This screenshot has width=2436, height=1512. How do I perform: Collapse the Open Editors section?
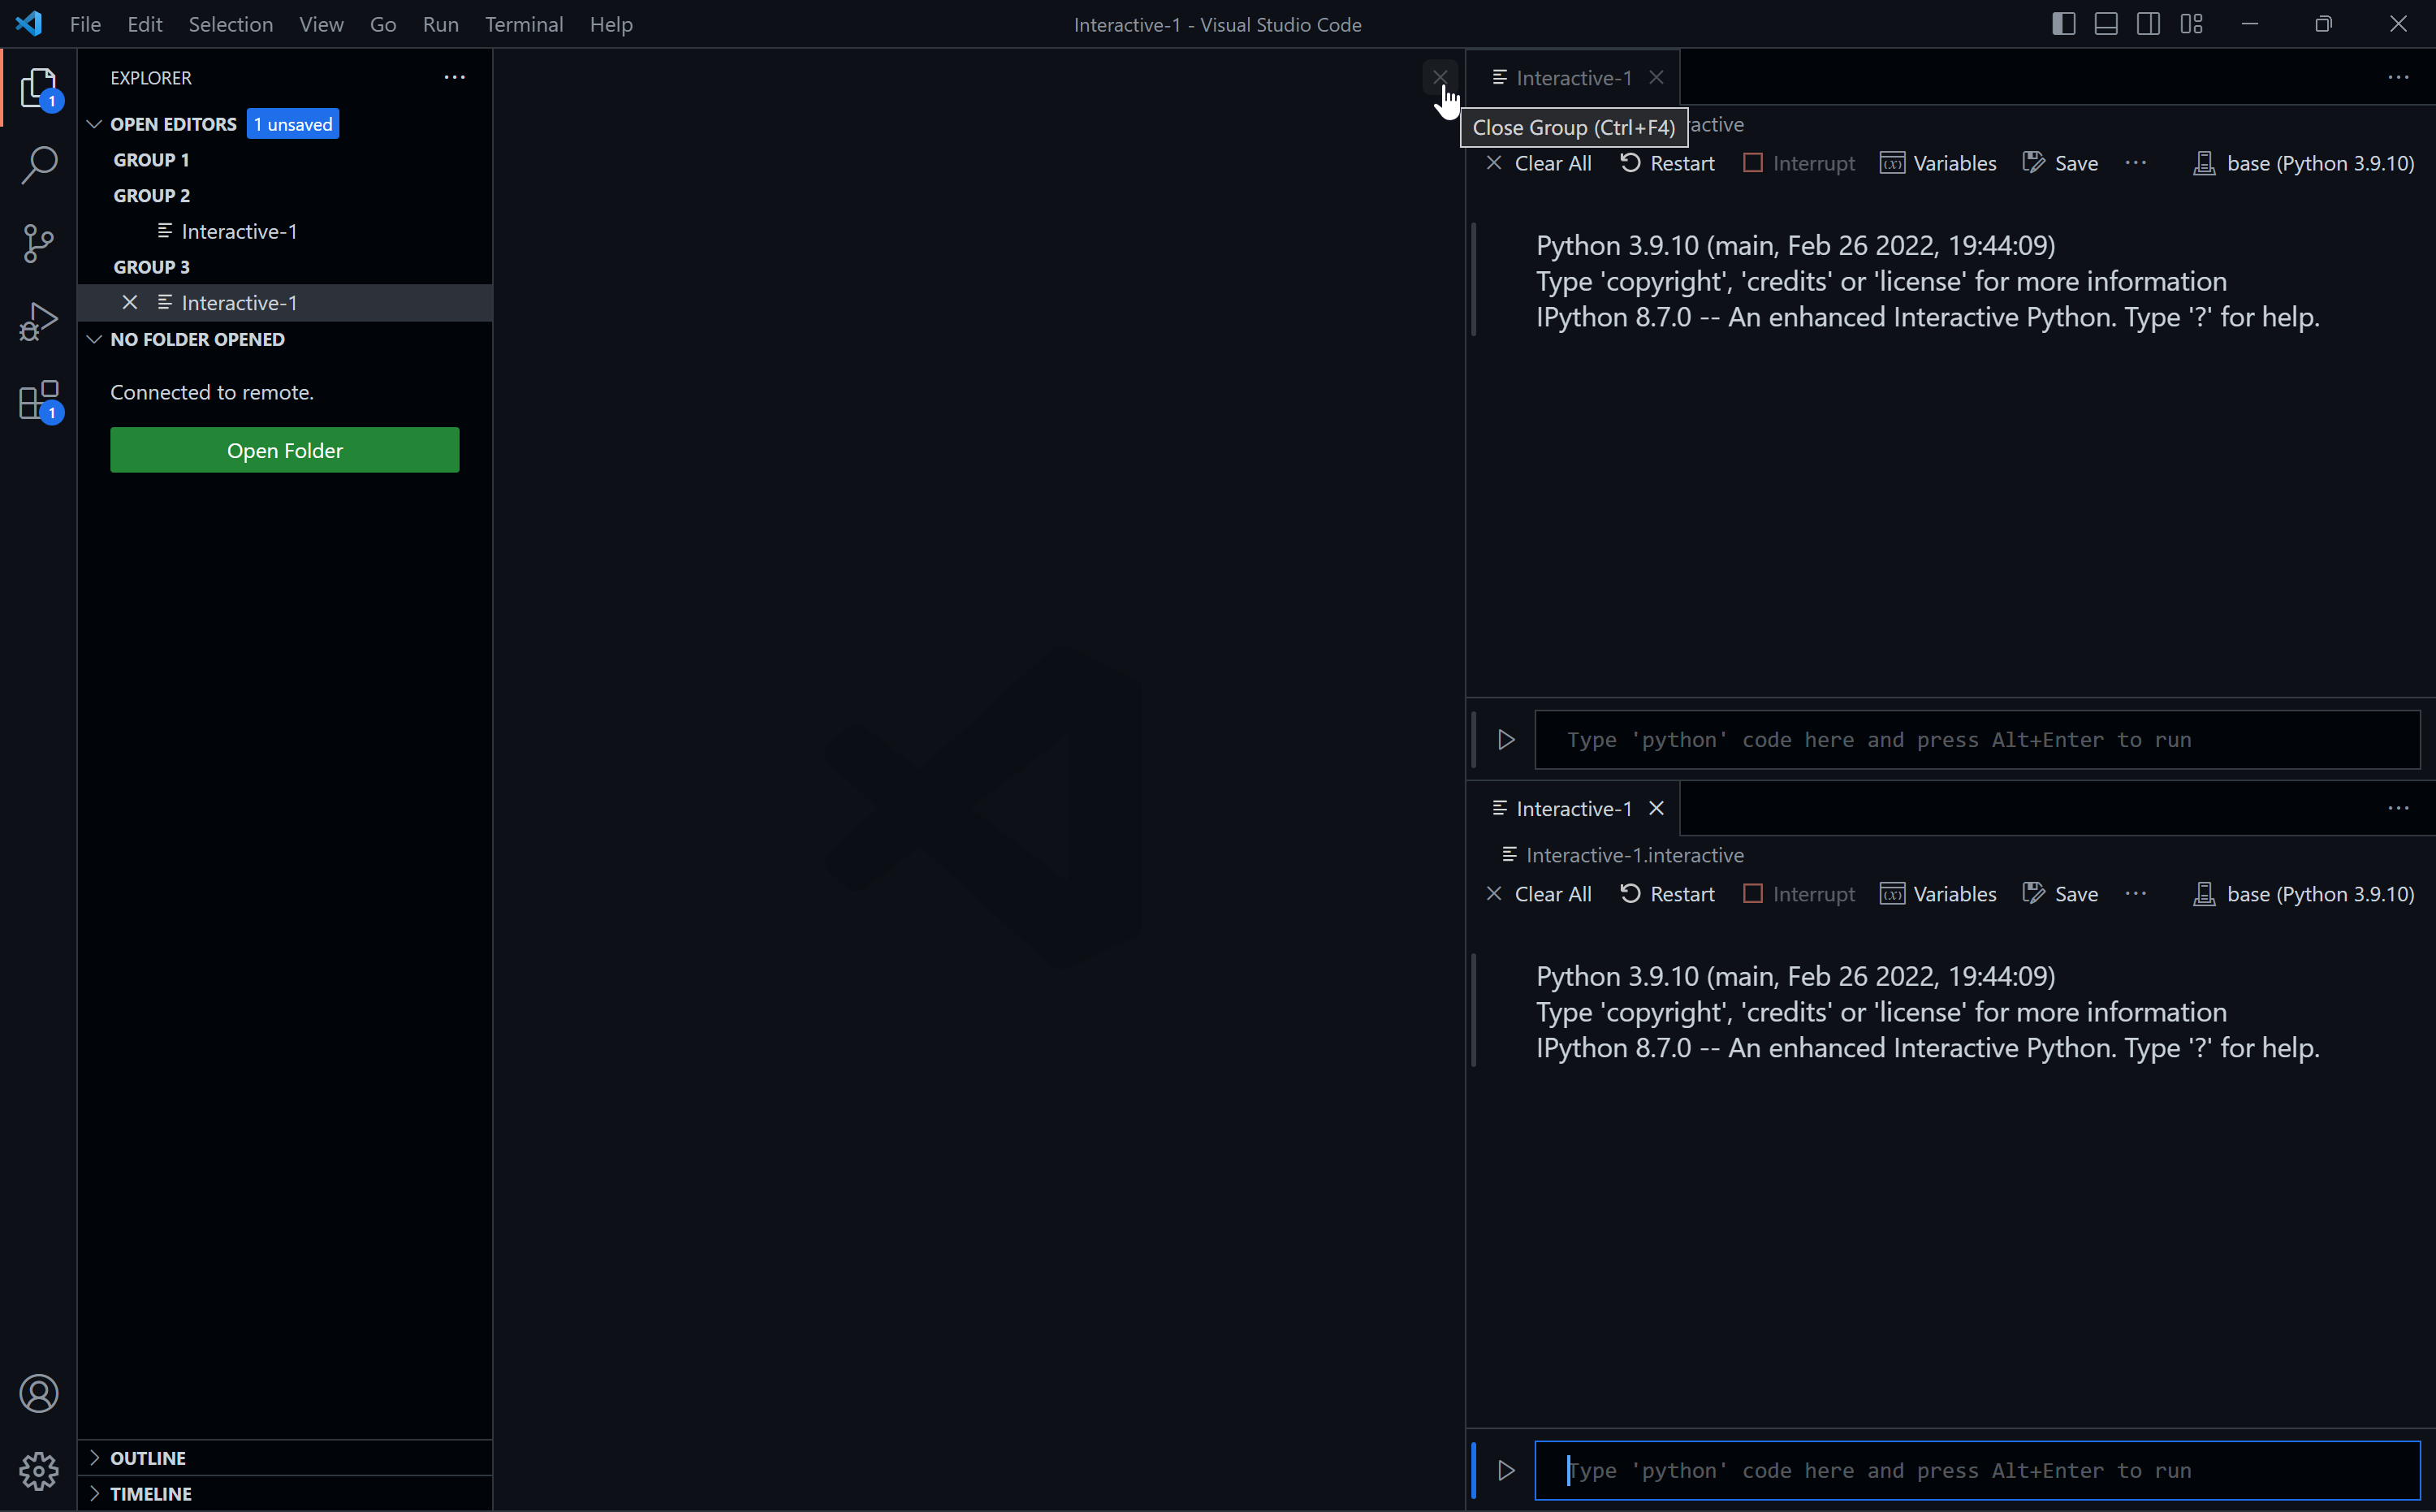[x=94, y=123]
